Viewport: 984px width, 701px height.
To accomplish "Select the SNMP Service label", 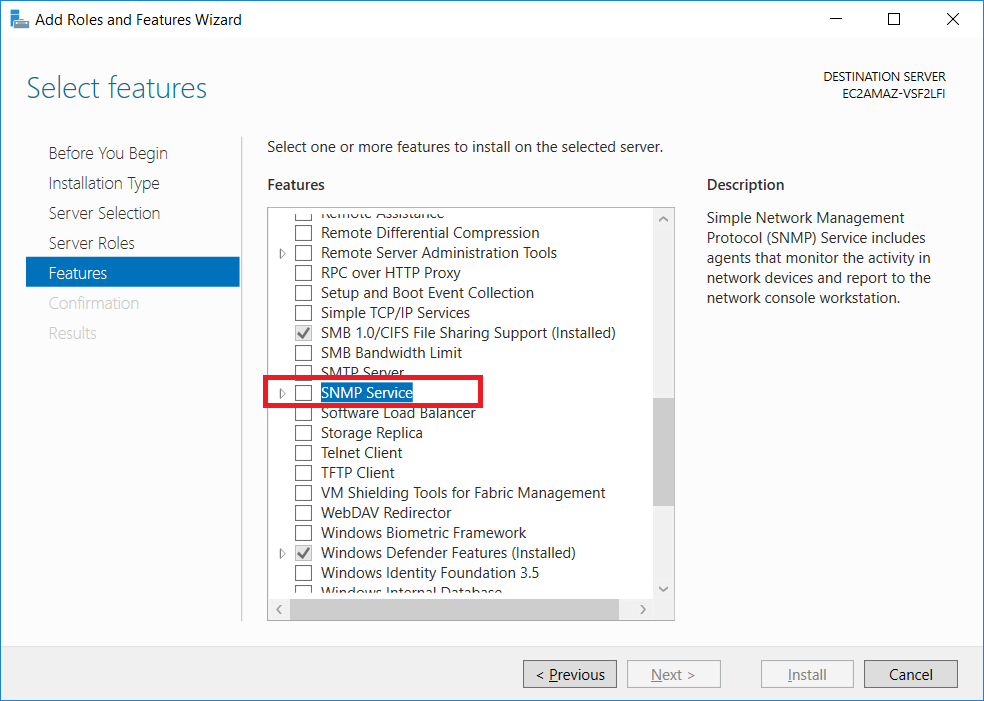I will pyautogui.click(x=366, y=393).
